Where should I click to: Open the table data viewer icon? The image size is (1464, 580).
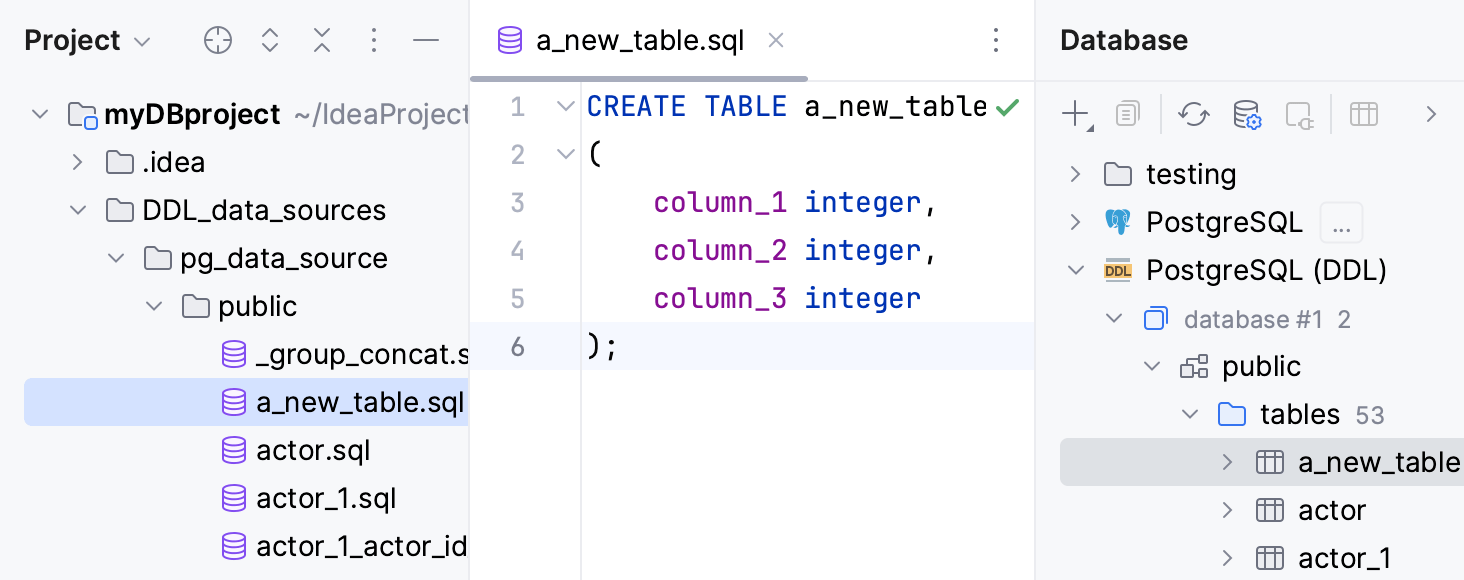click(x=1363, y=115)
